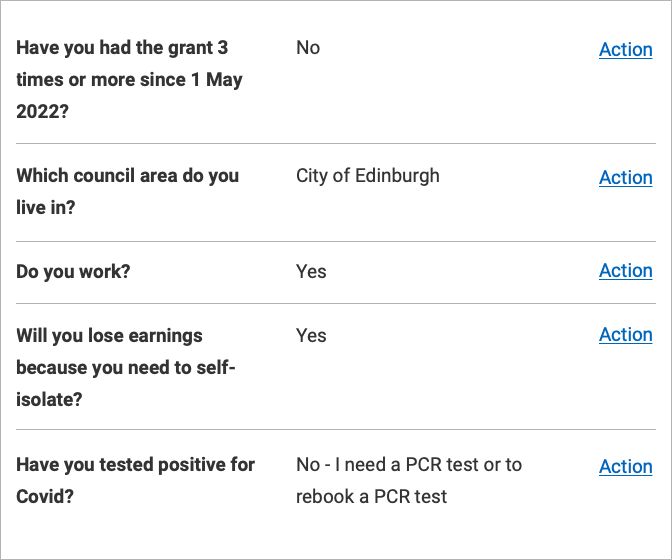672x560 pixels.
Task: Click the PCR test answer text
Action: (409, 481)
